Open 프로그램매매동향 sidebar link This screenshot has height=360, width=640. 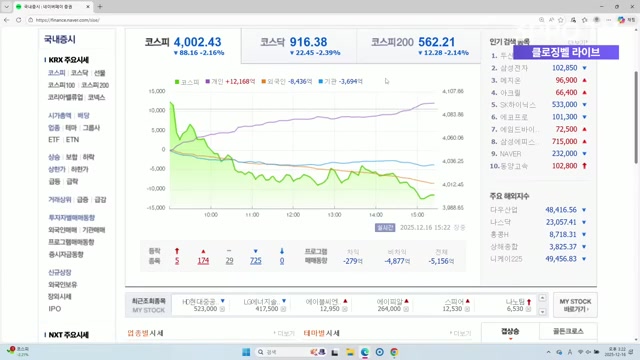(71, 242)
